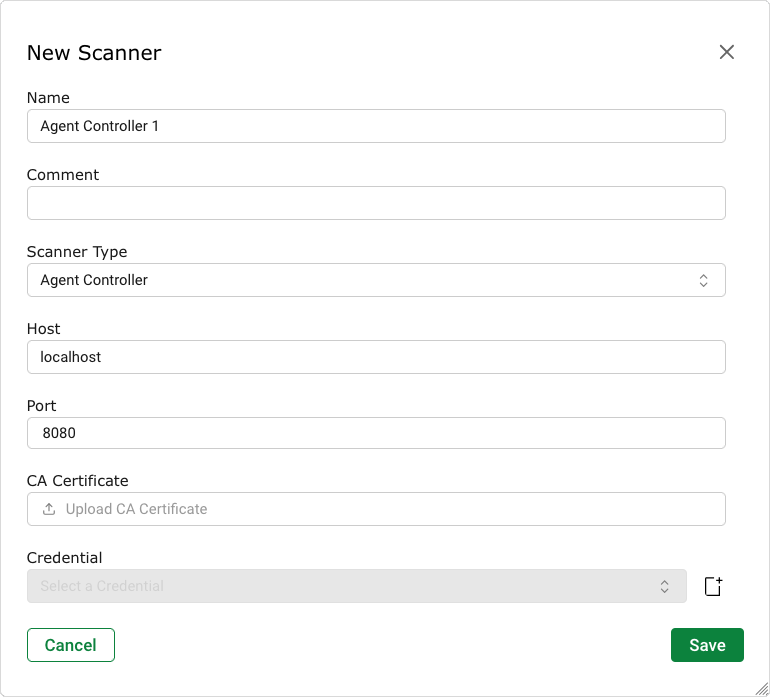Viewport: 770px width, 697px height.
Task: Select the Host field containing localhost
Action: point(376,357)
